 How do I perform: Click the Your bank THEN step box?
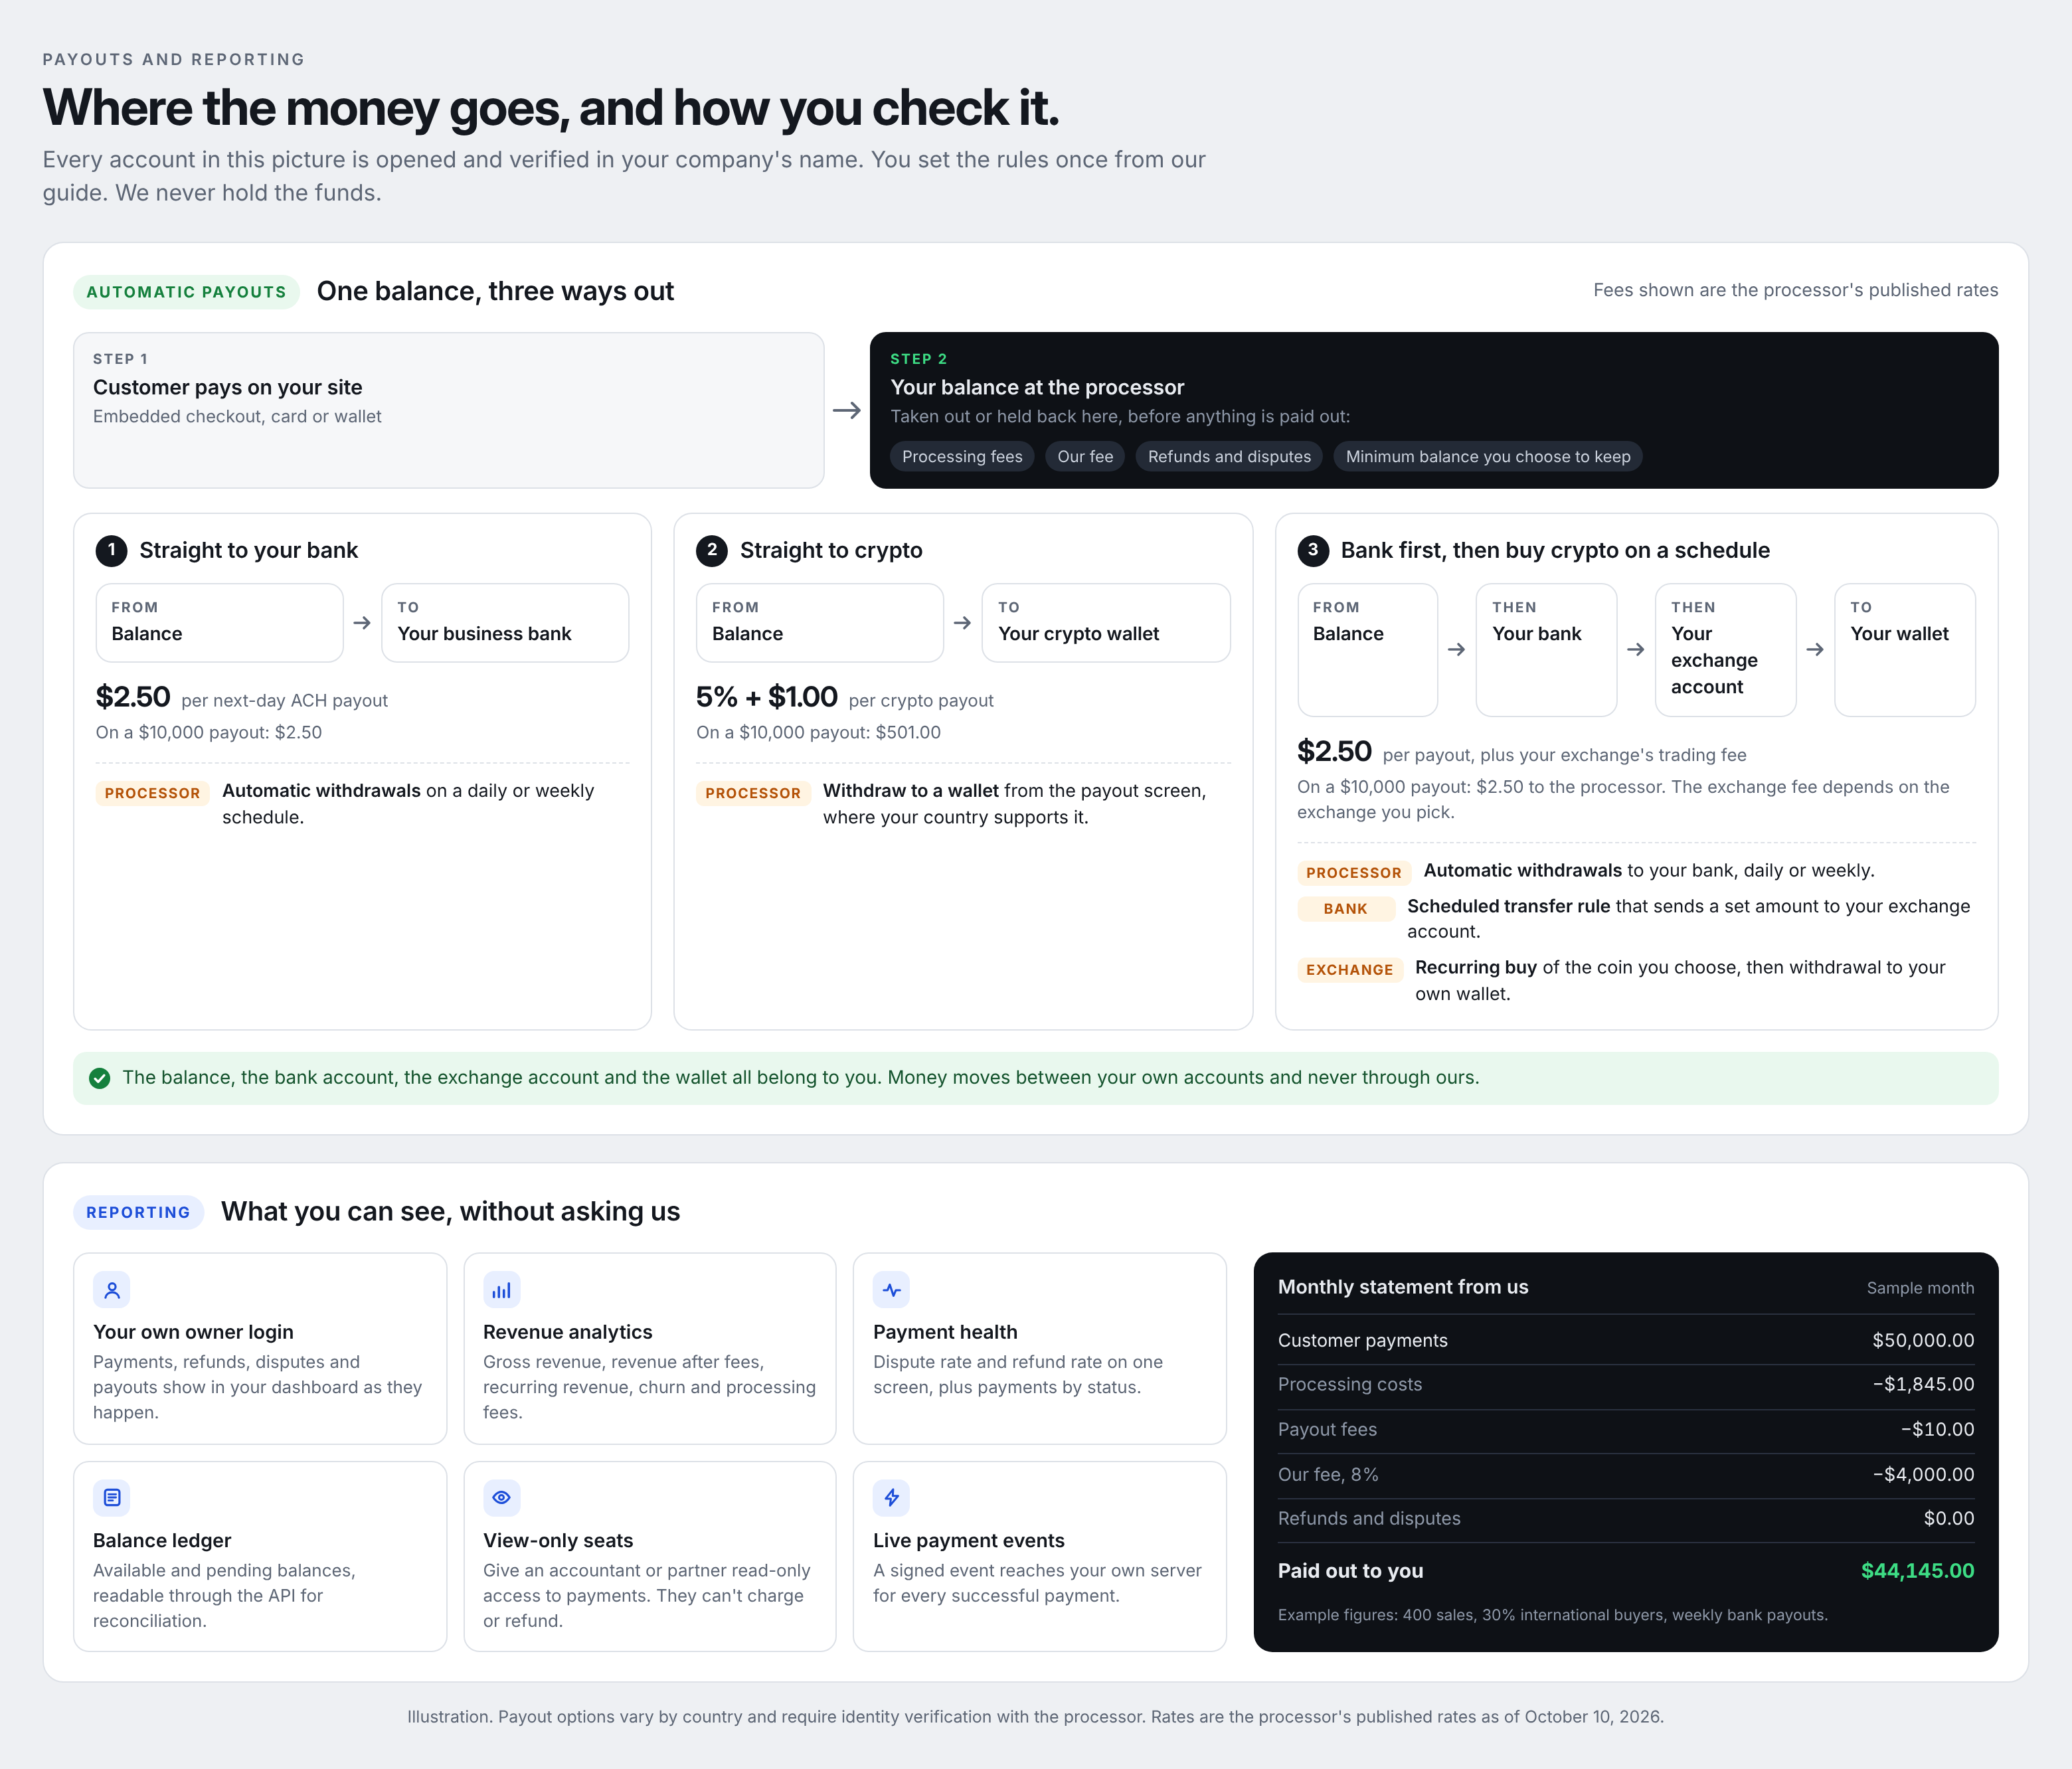point(1546,650)
